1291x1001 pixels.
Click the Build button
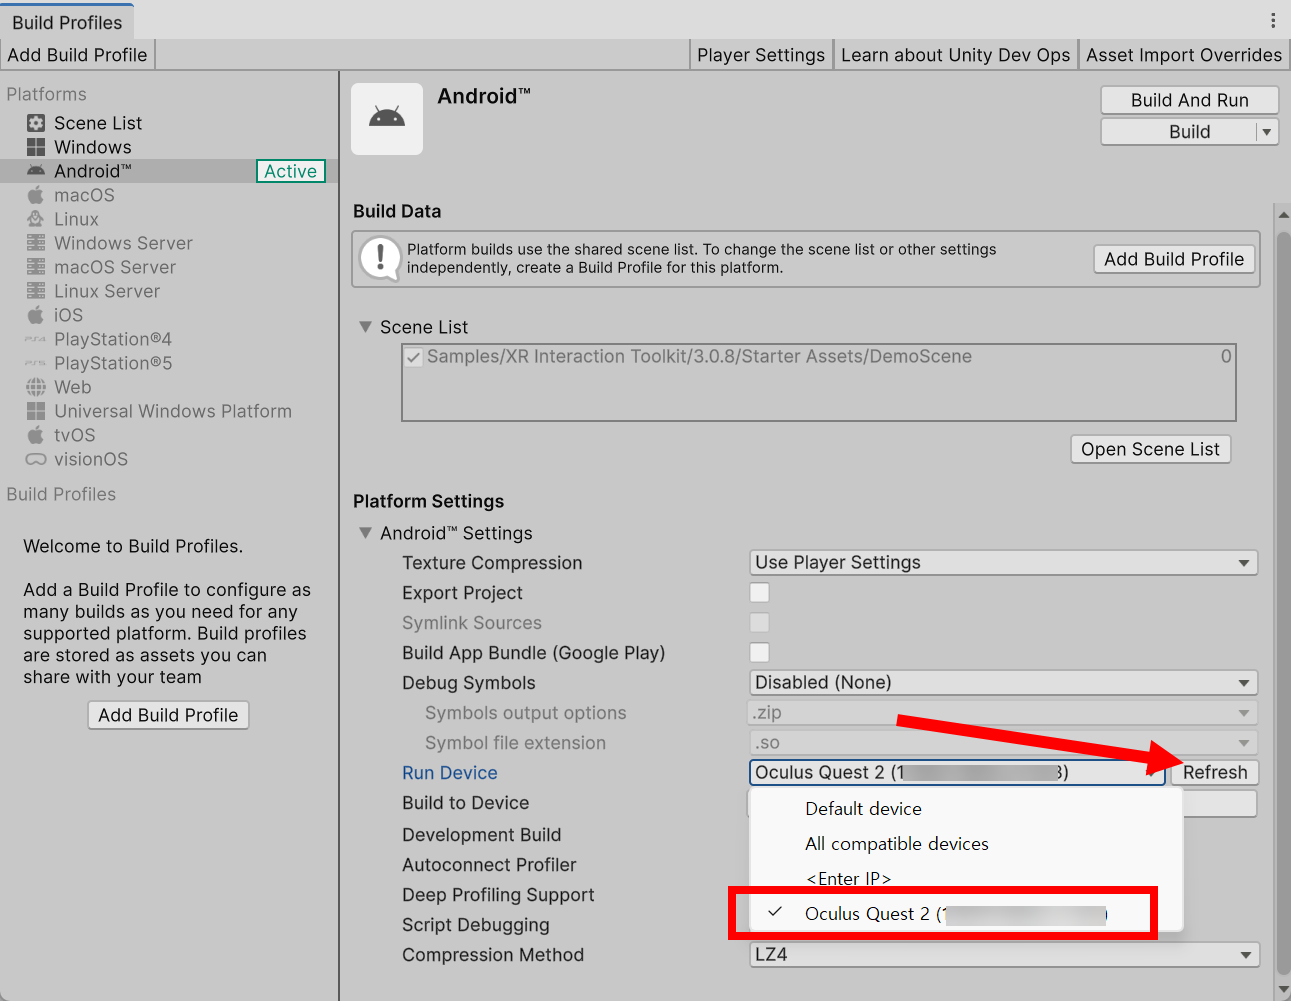point(1179,132)
